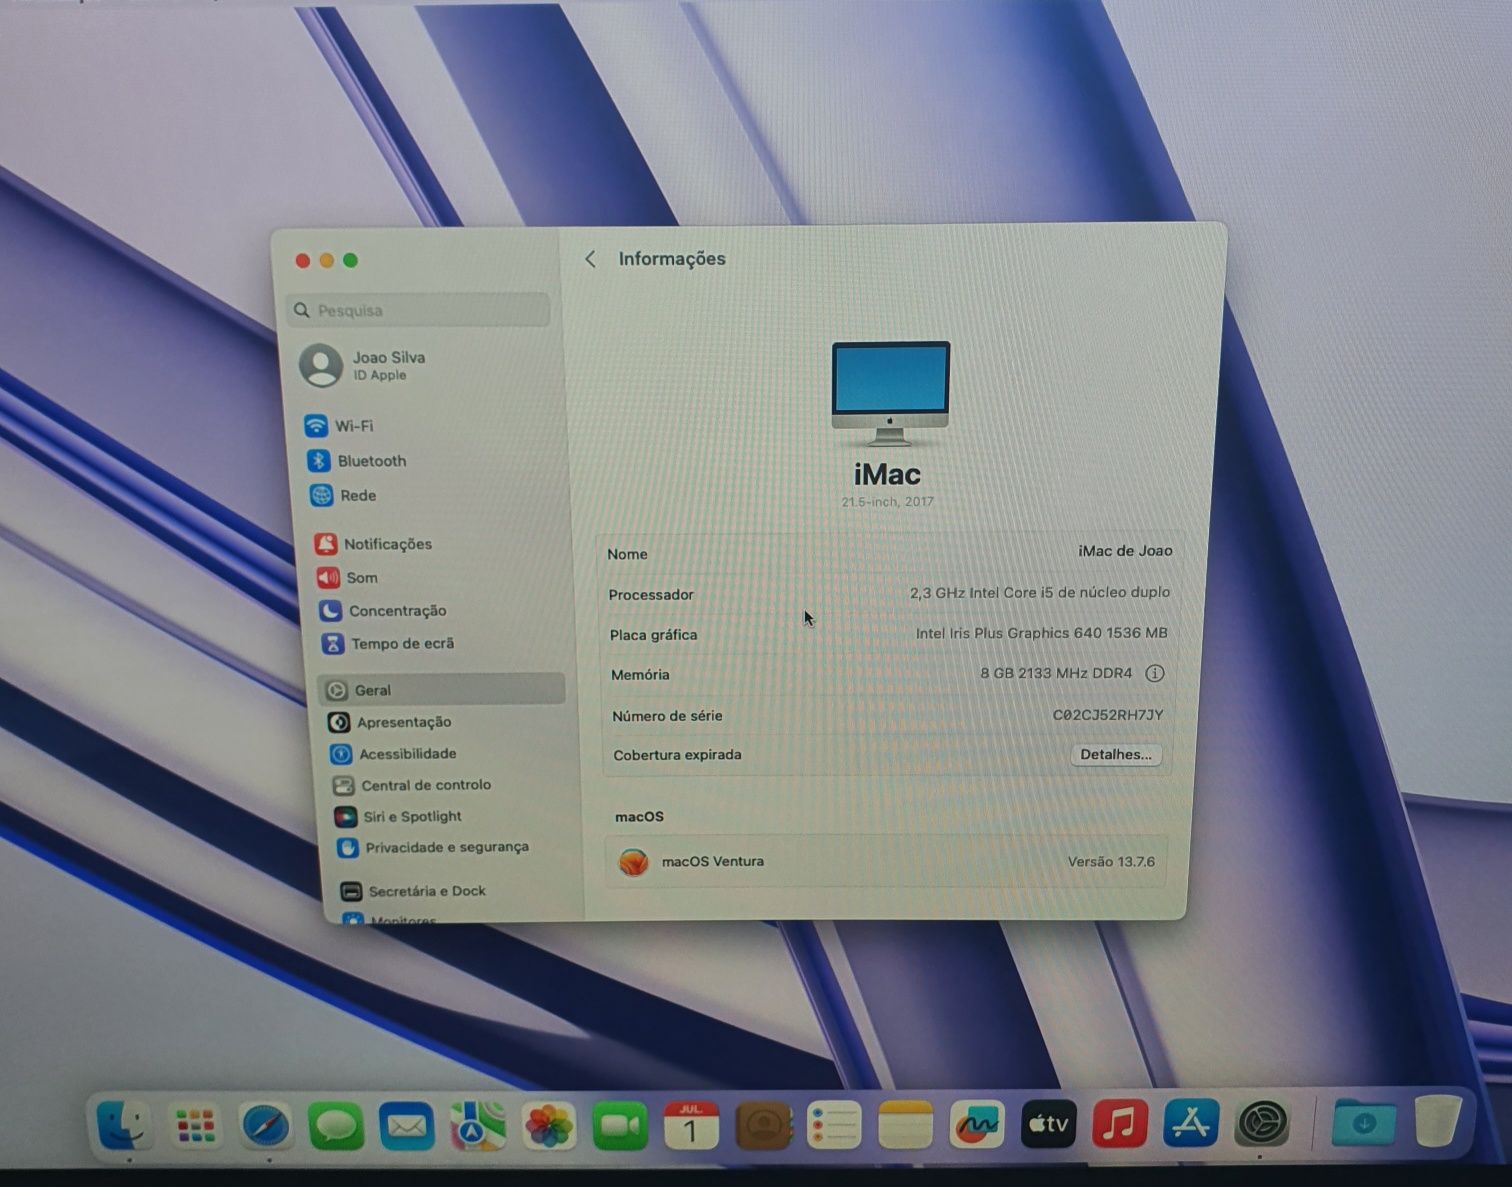Click Intel Iris Plus Graphics 640 text
1512x1187 pixels.
pos(1041,633)
